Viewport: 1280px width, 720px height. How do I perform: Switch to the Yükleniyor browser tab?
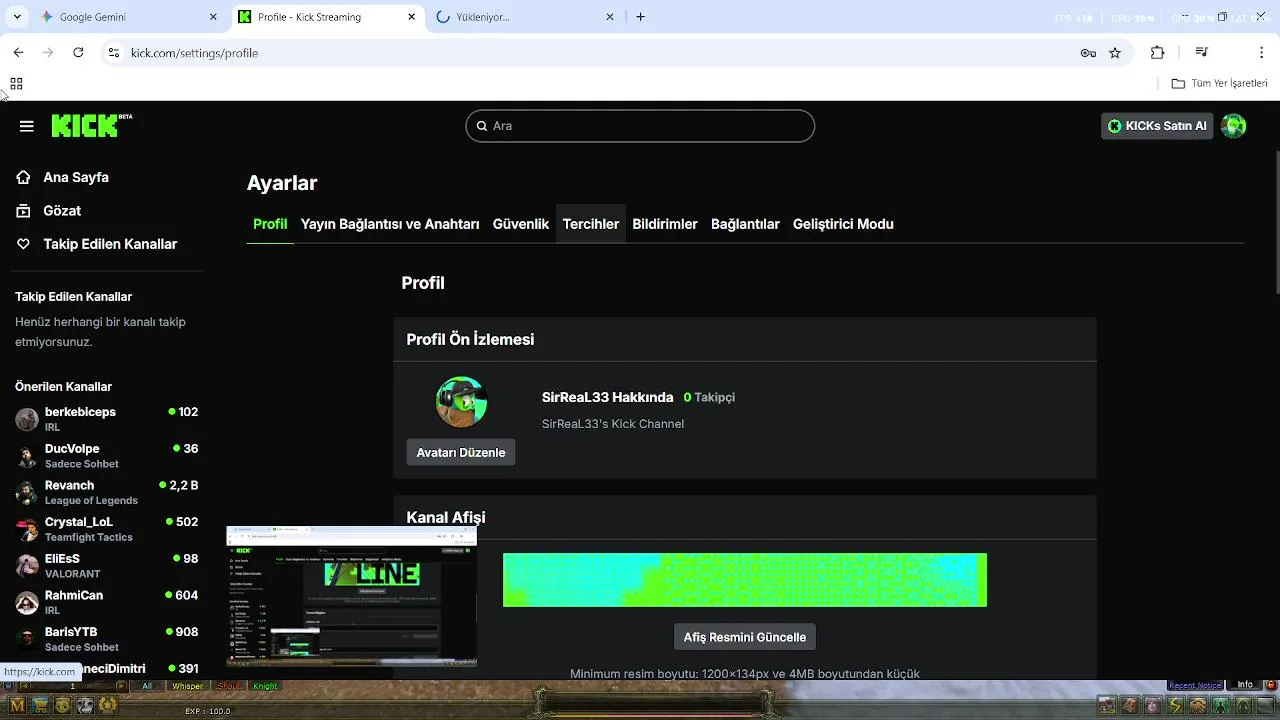tap(527, 17)
